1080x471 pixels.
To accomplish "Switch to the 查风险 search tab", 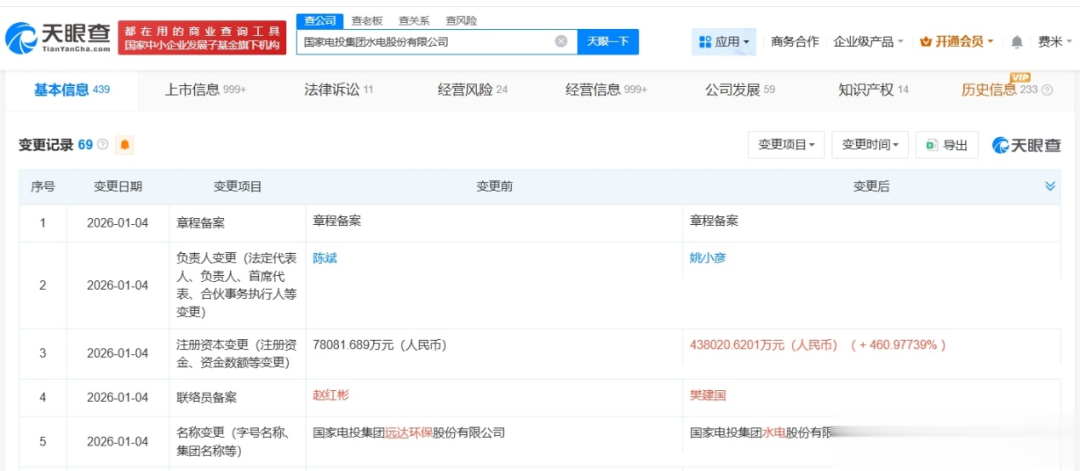I will (x=461, y=21).
